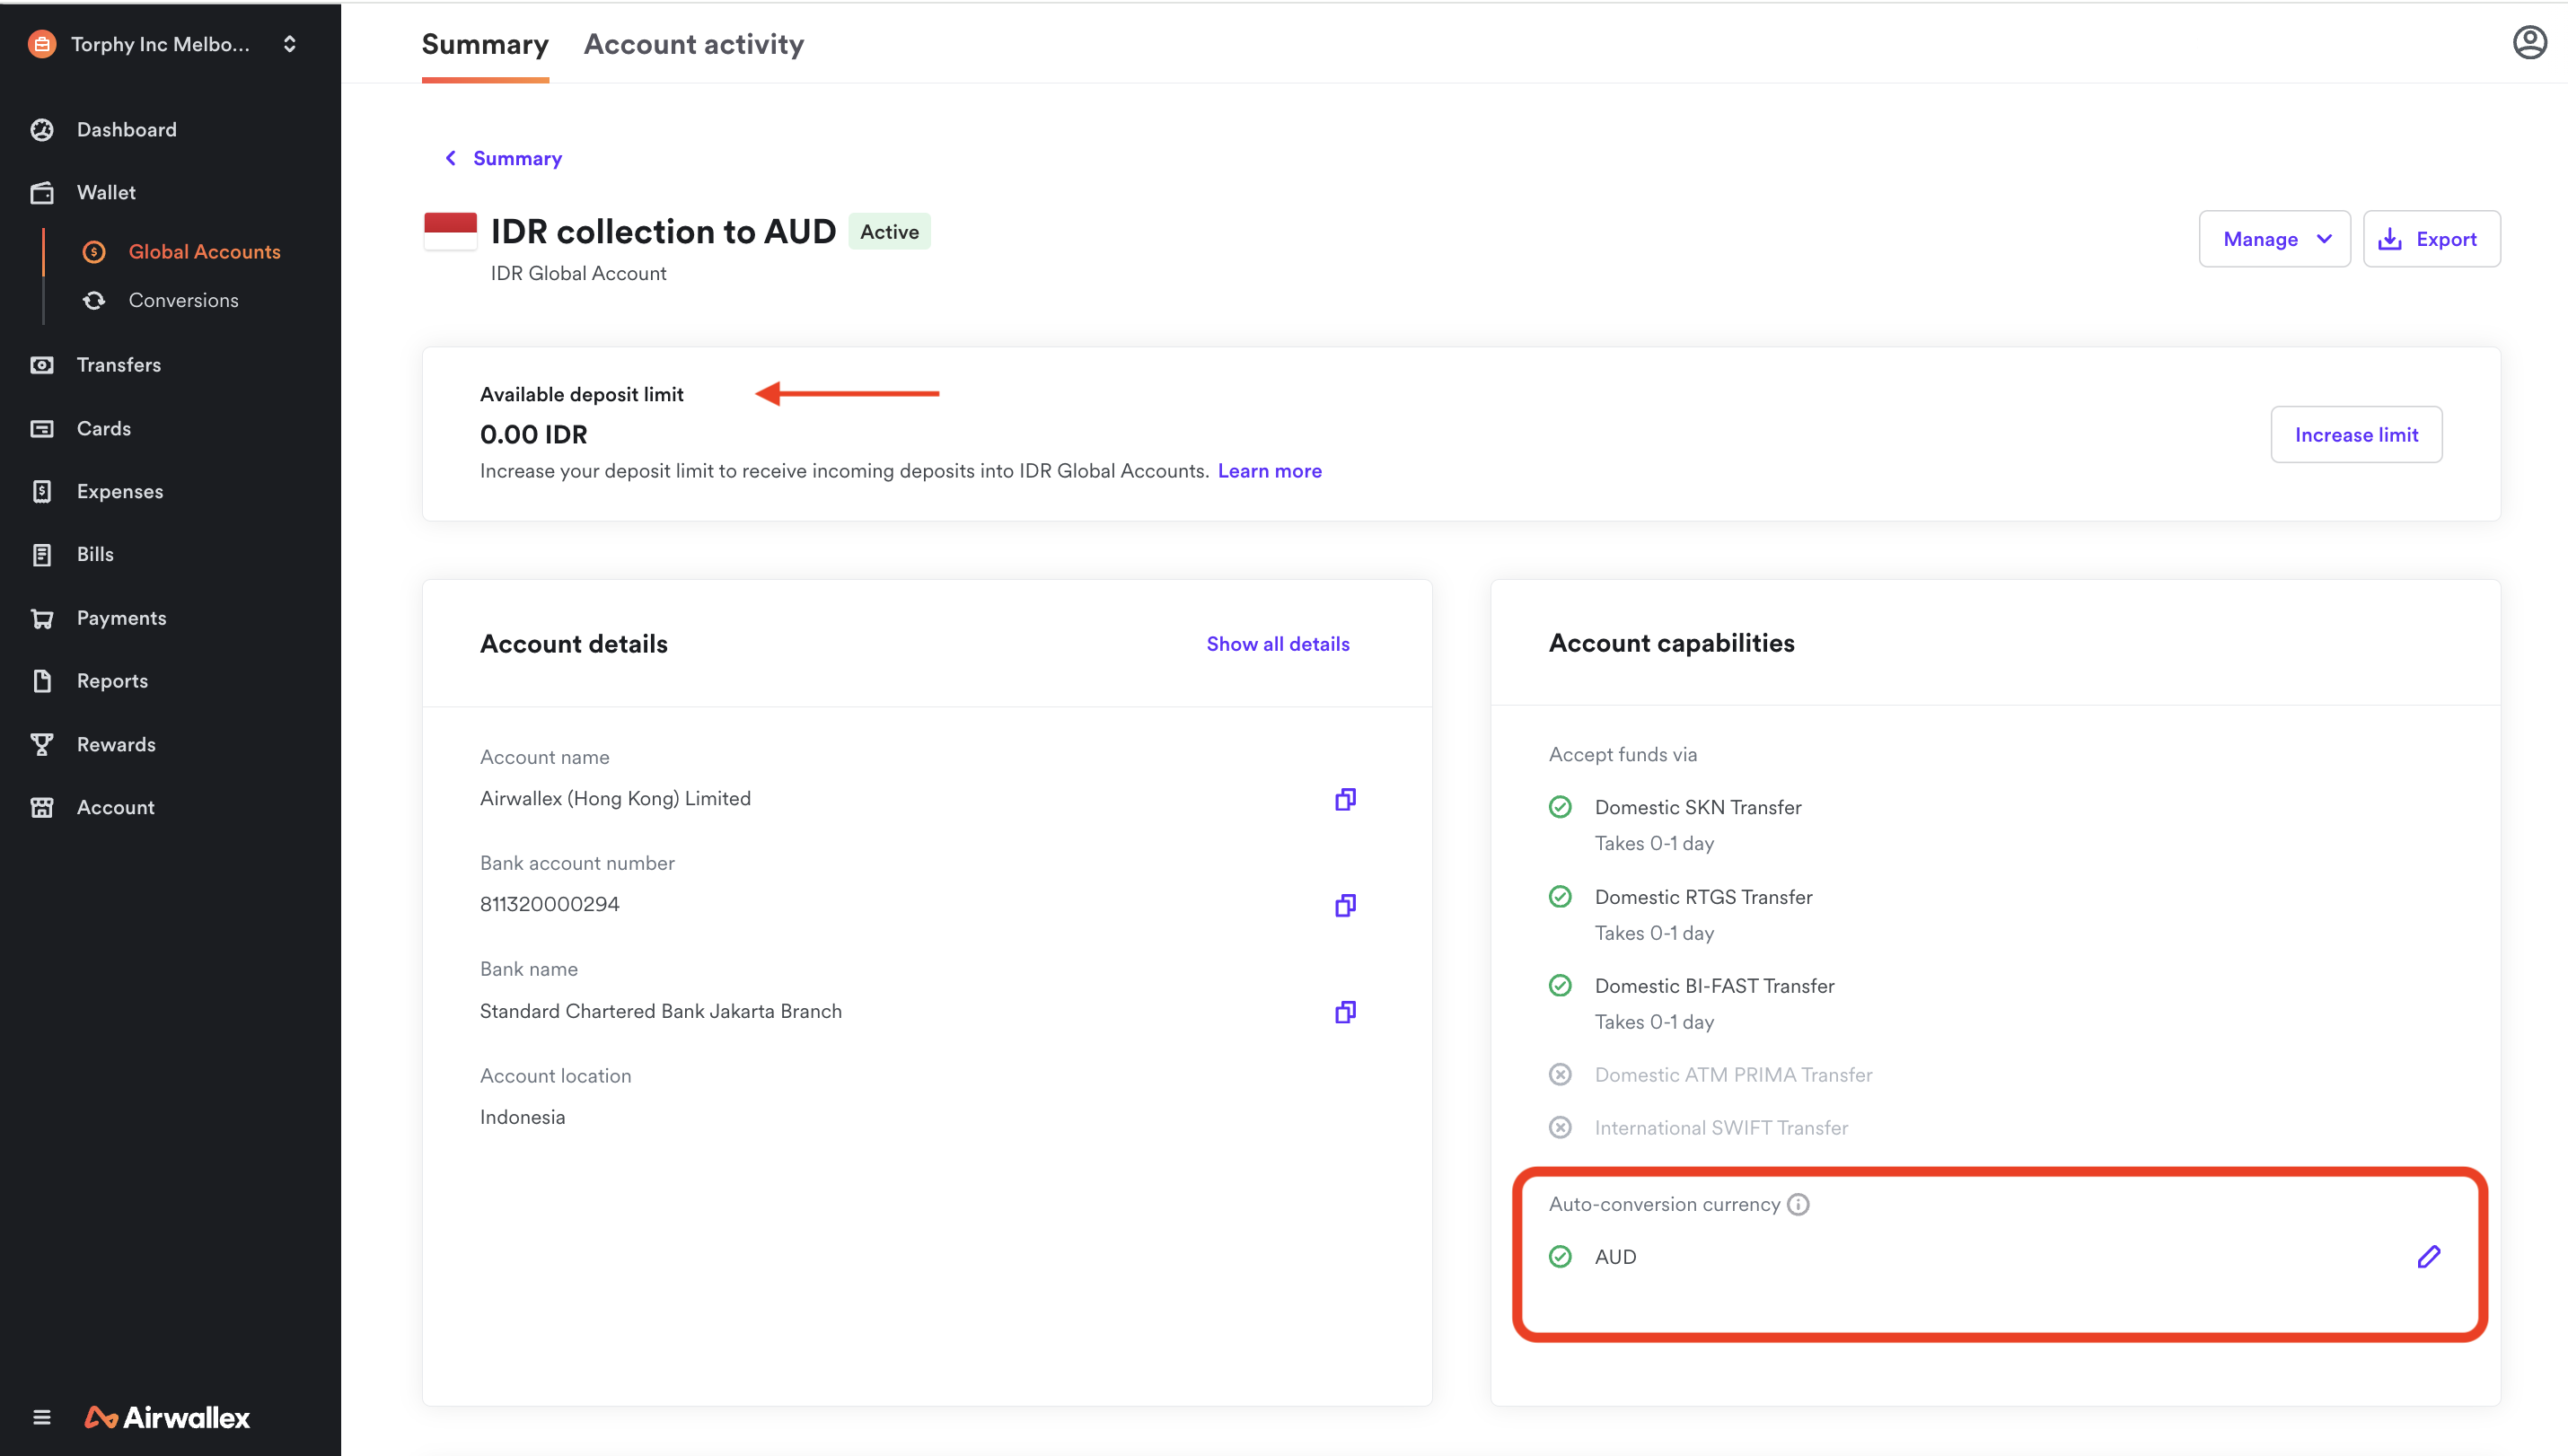Open the user profile icon
This screenshot has height=1456, width=2568.
tap(2529, 43)
